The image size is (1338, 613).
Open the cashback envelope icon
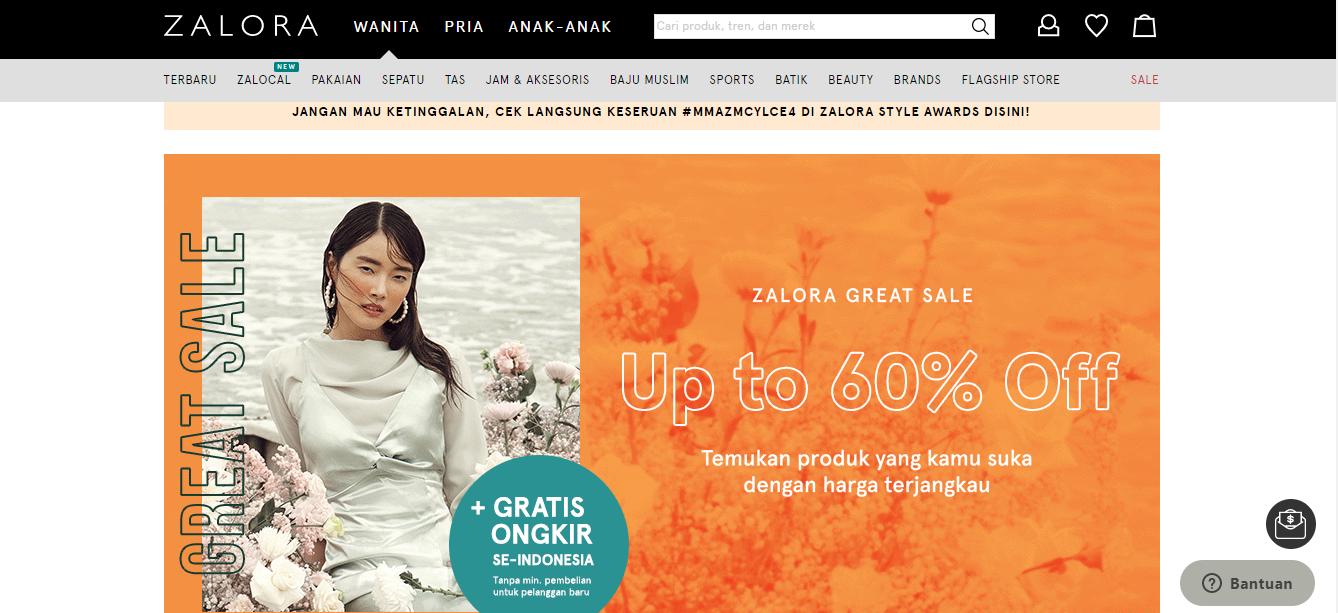[1291, 523]
